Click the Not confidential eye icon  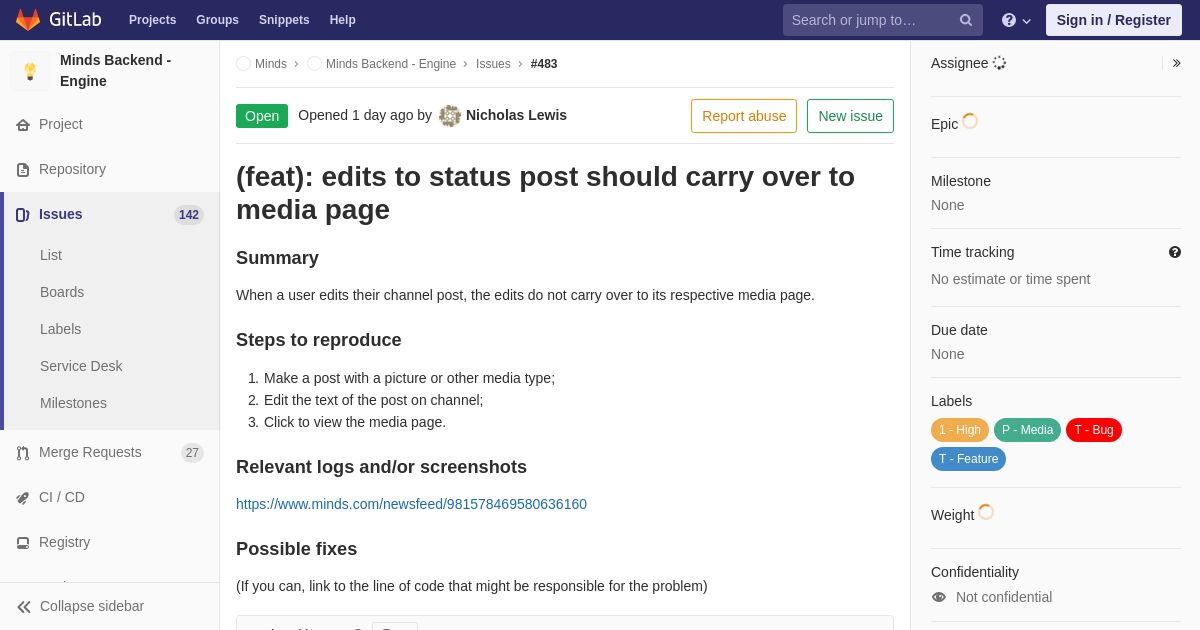tap(939, 597)
